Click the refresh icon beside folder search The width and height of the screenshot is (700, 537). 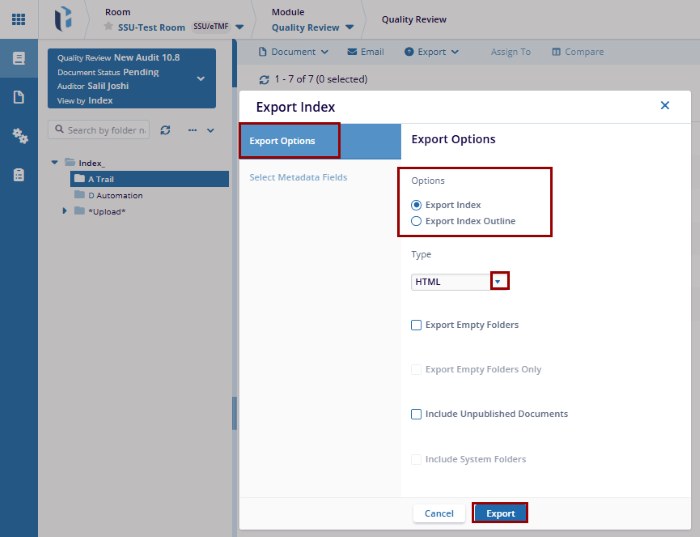point(166,130)
